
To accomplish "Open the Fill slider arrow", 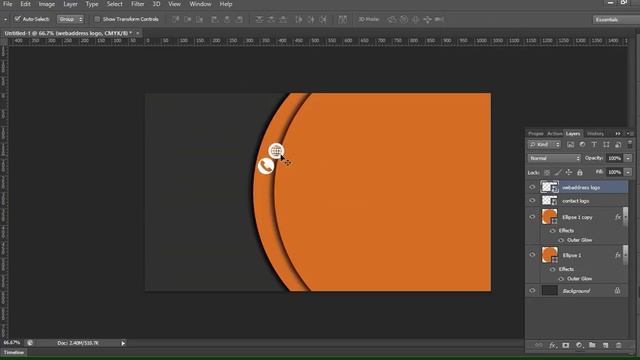I will pyautogui.click(x=628, y=172).
